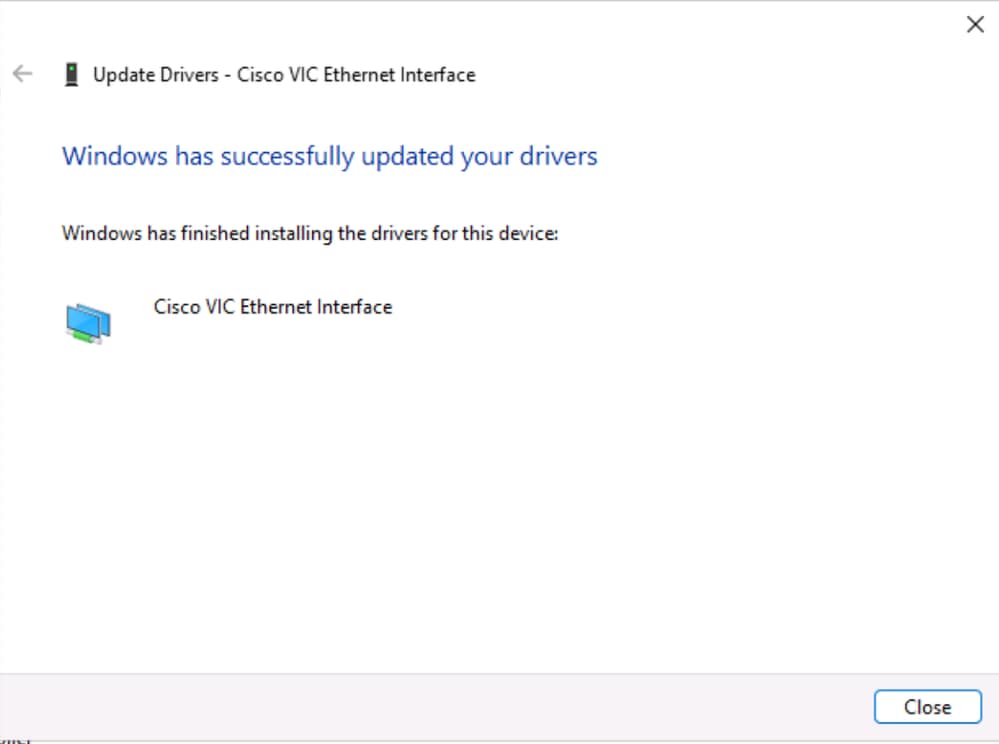Click the finished installing drivers message text
Screen dimensions: 999x744
coord(310,233)
